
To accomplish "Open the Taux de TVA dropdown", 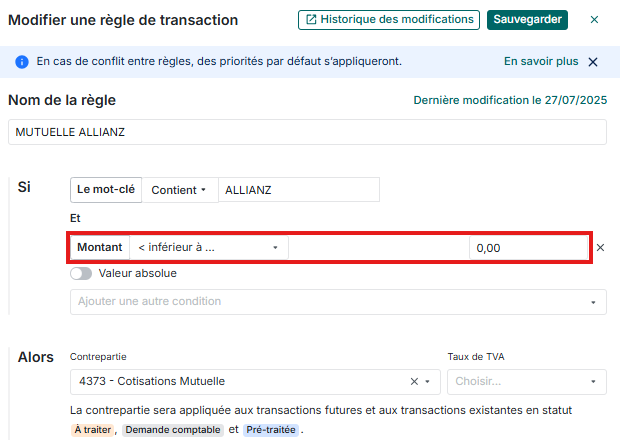I will pos(526,381).
